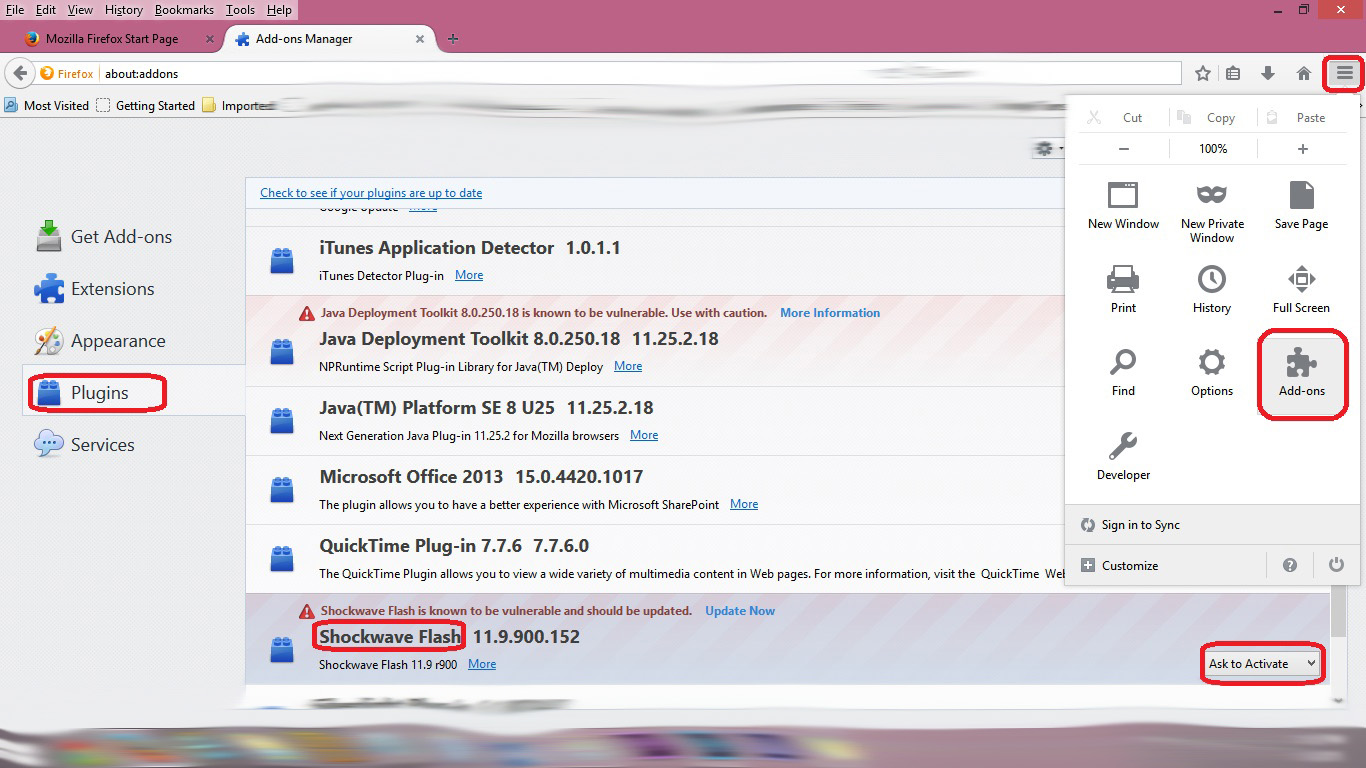Click More link for Microsoft Office 2013

pyautogui.click(x=744, y=504)
